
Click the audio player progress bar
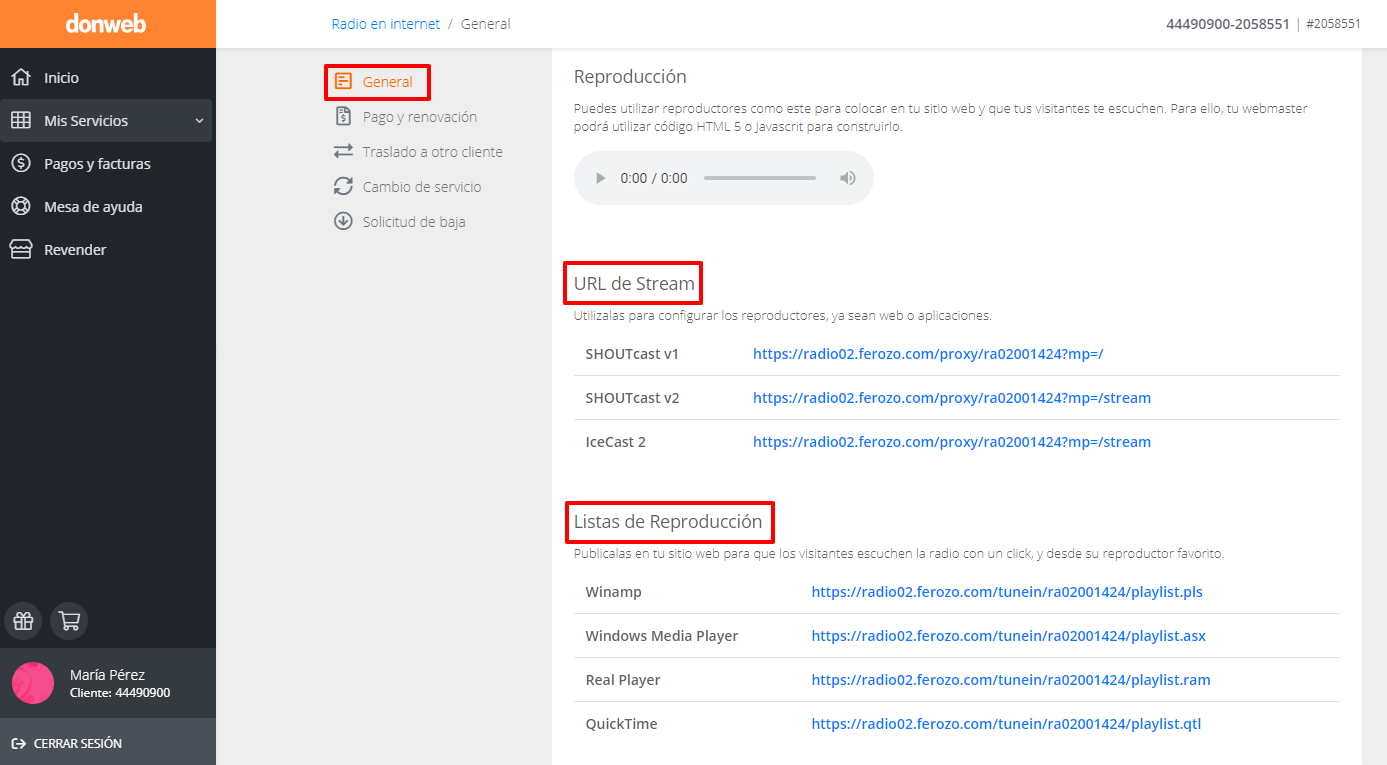[x=760, y=178]
